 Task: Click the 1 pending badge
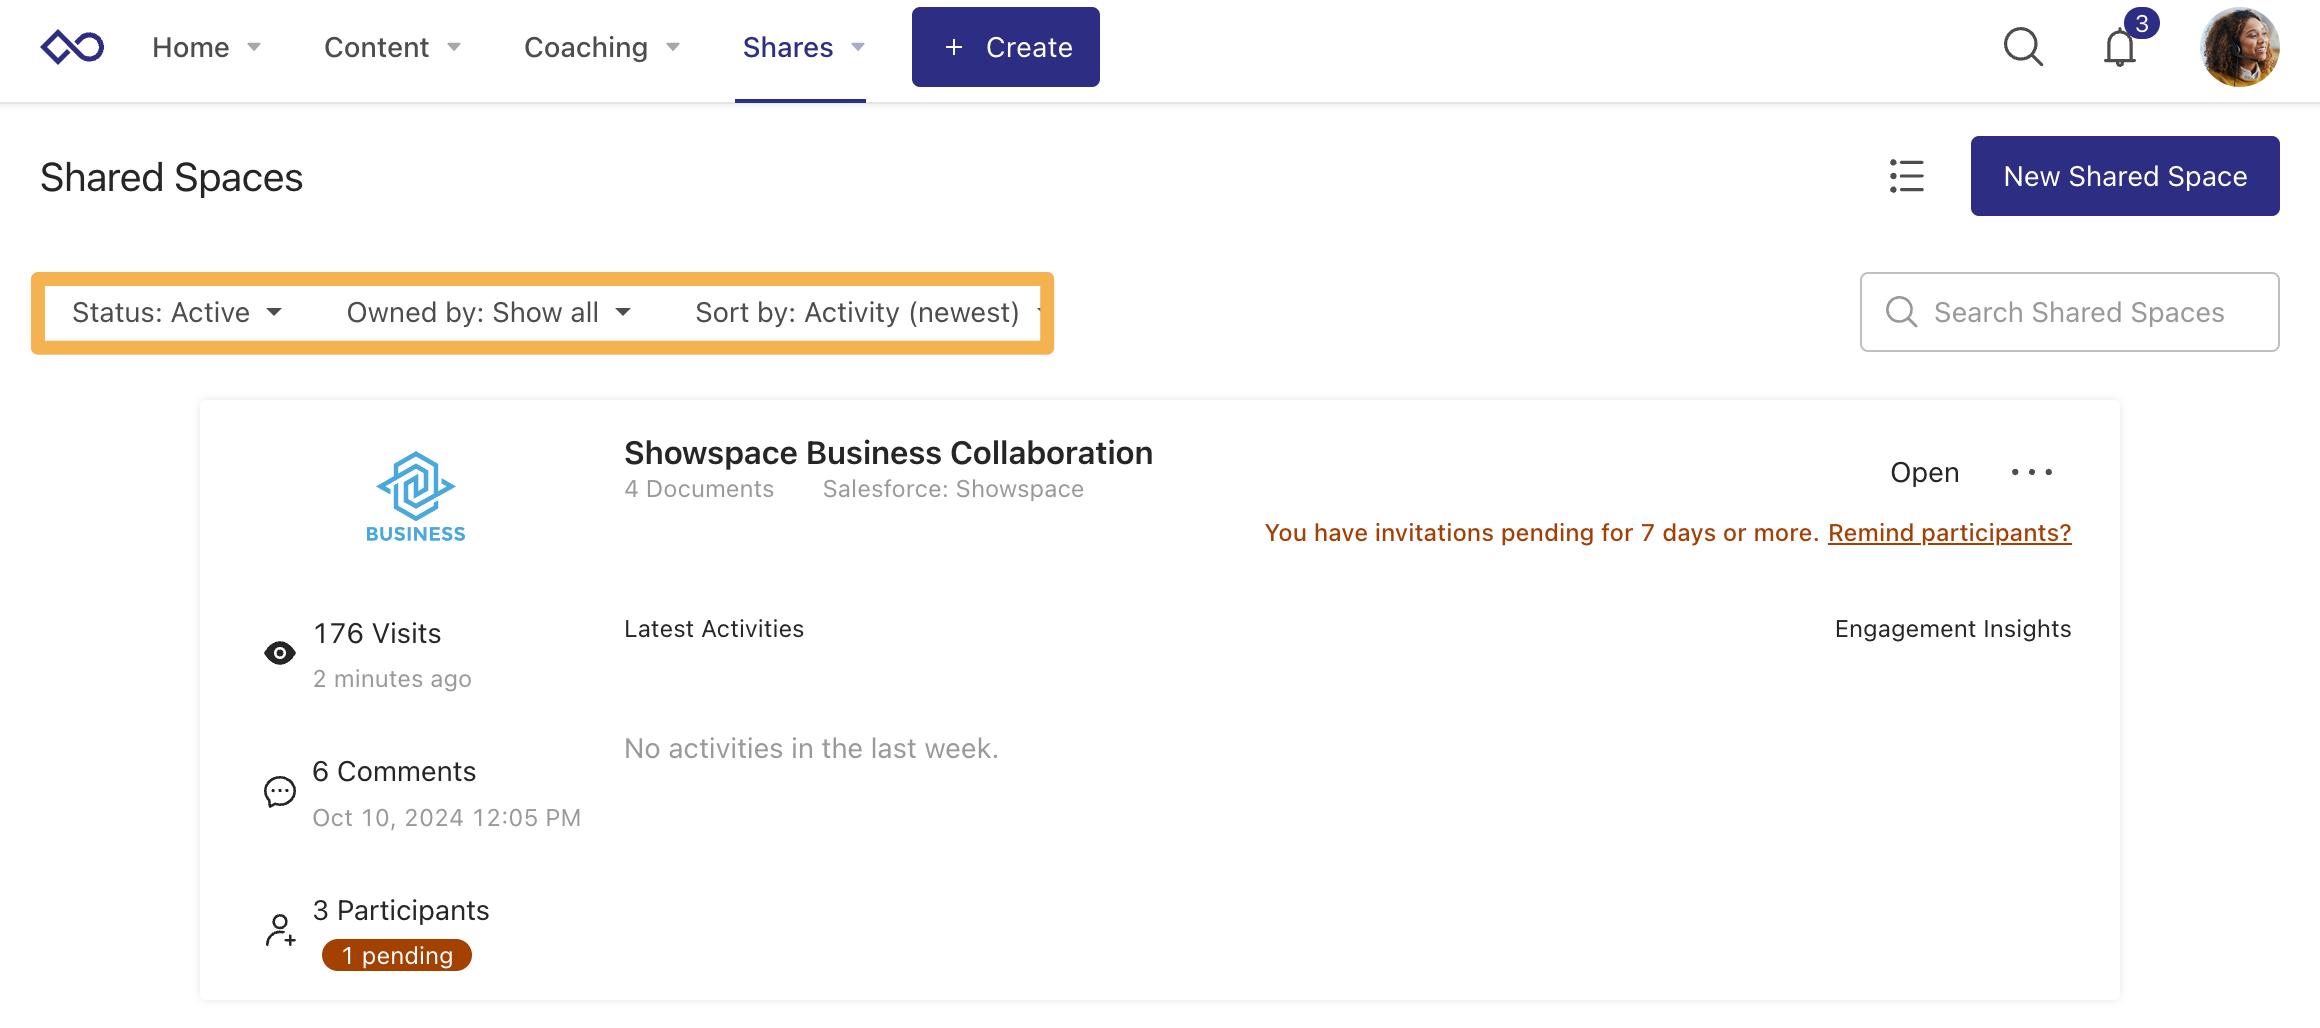[x=397, y=955]
